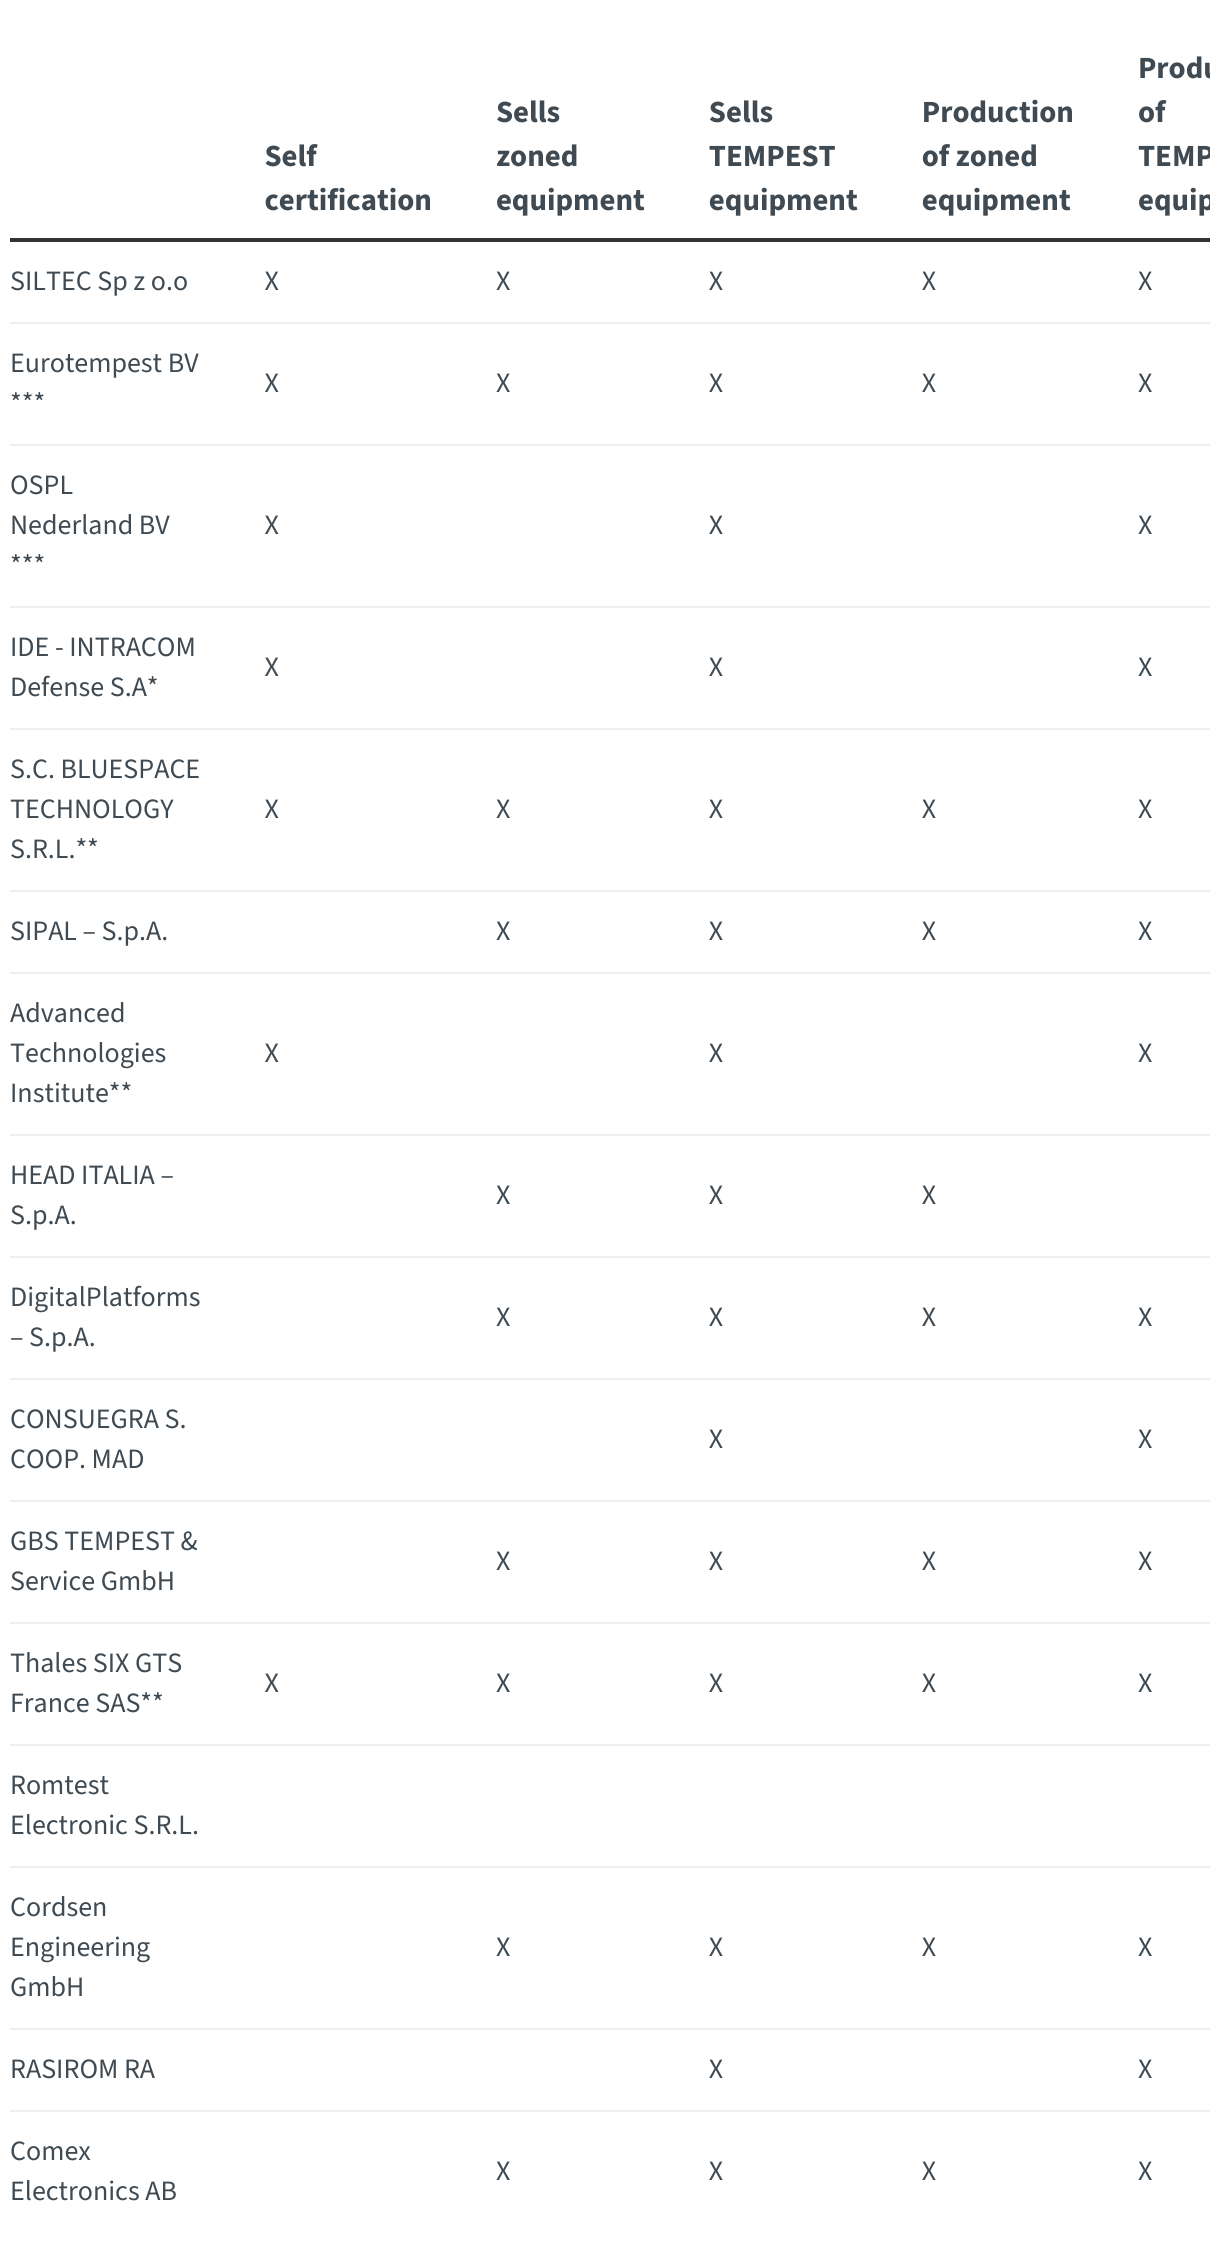Select the SILTEC Sp z o.o company name

pyautogui.click(x=99, y=281)
